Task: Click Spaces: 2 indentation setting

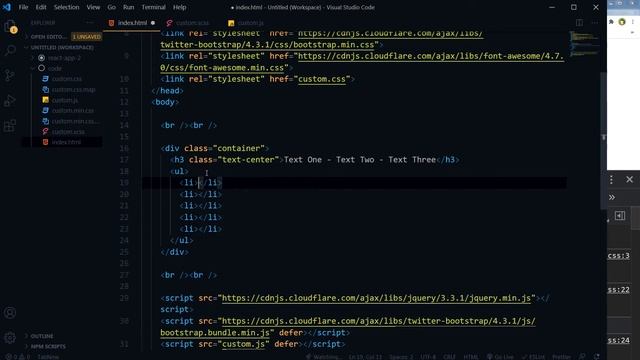Action: coord(401,357)
